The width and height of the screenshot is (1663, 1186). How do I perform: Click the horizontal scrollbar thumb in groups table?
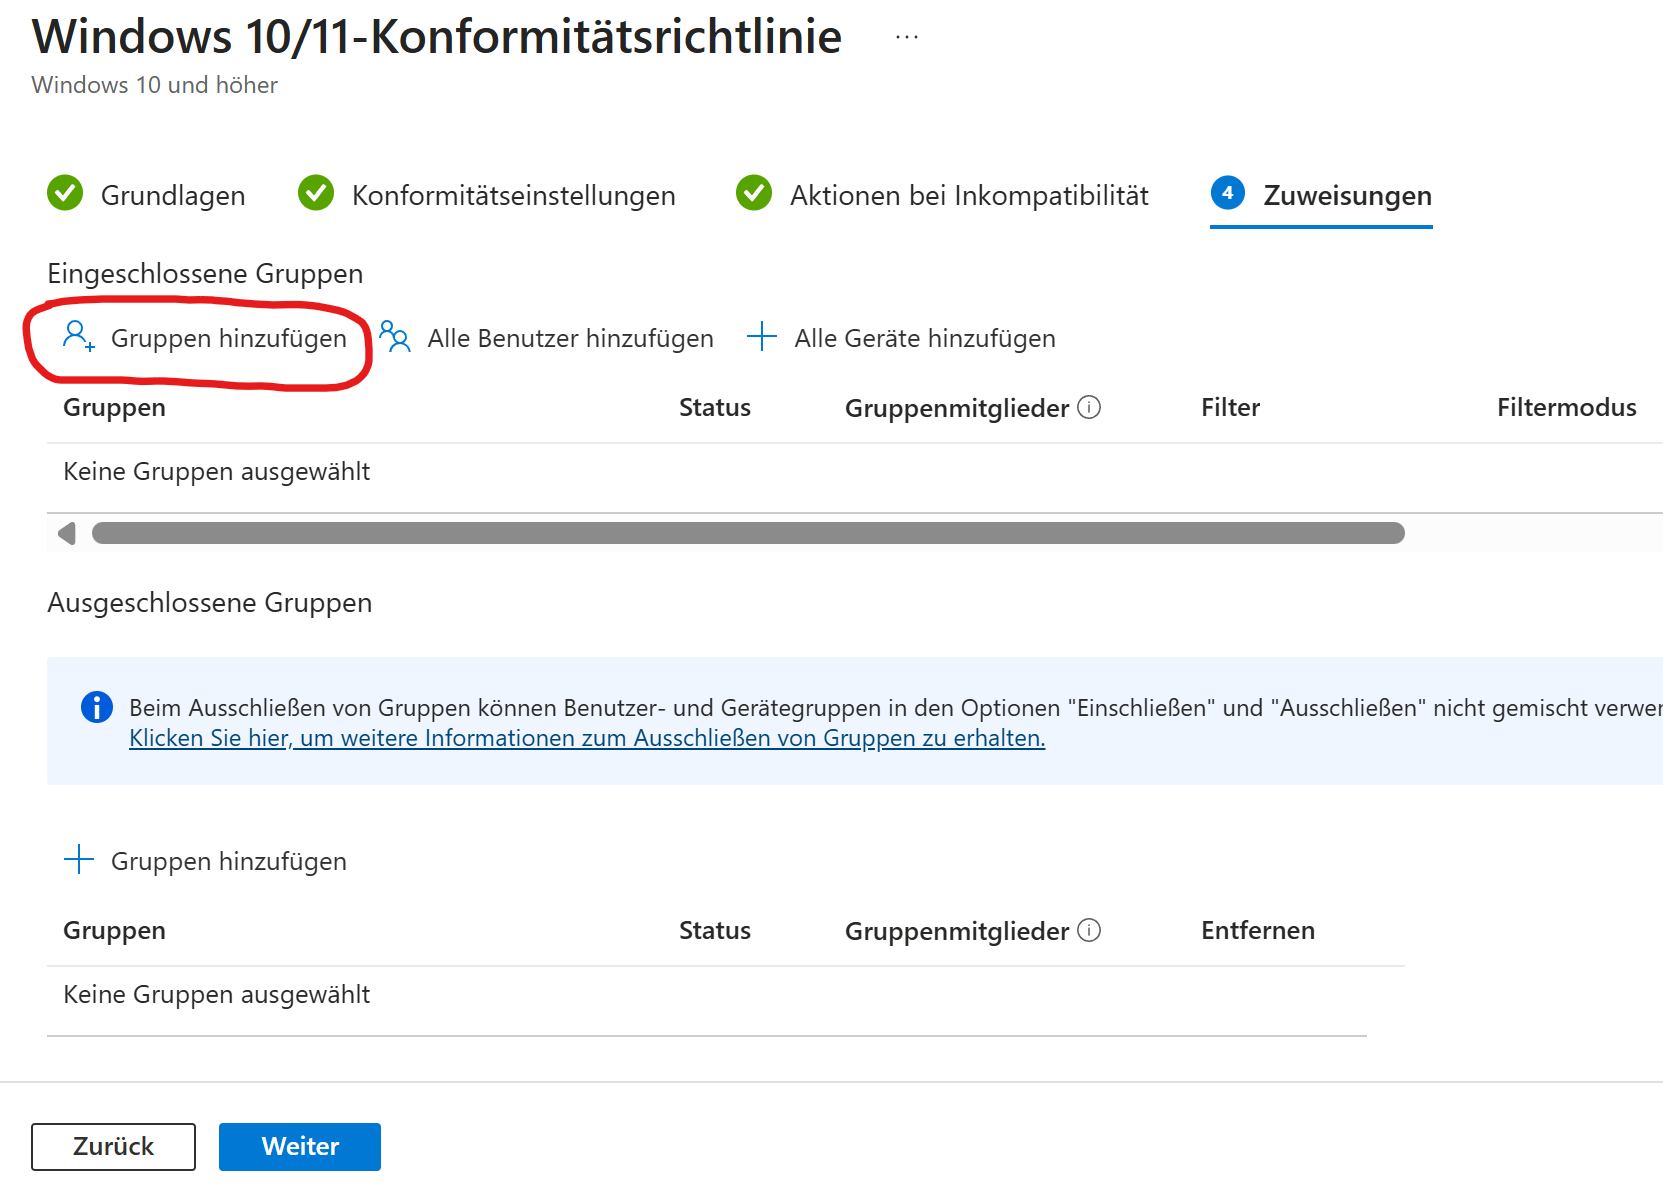747,533
